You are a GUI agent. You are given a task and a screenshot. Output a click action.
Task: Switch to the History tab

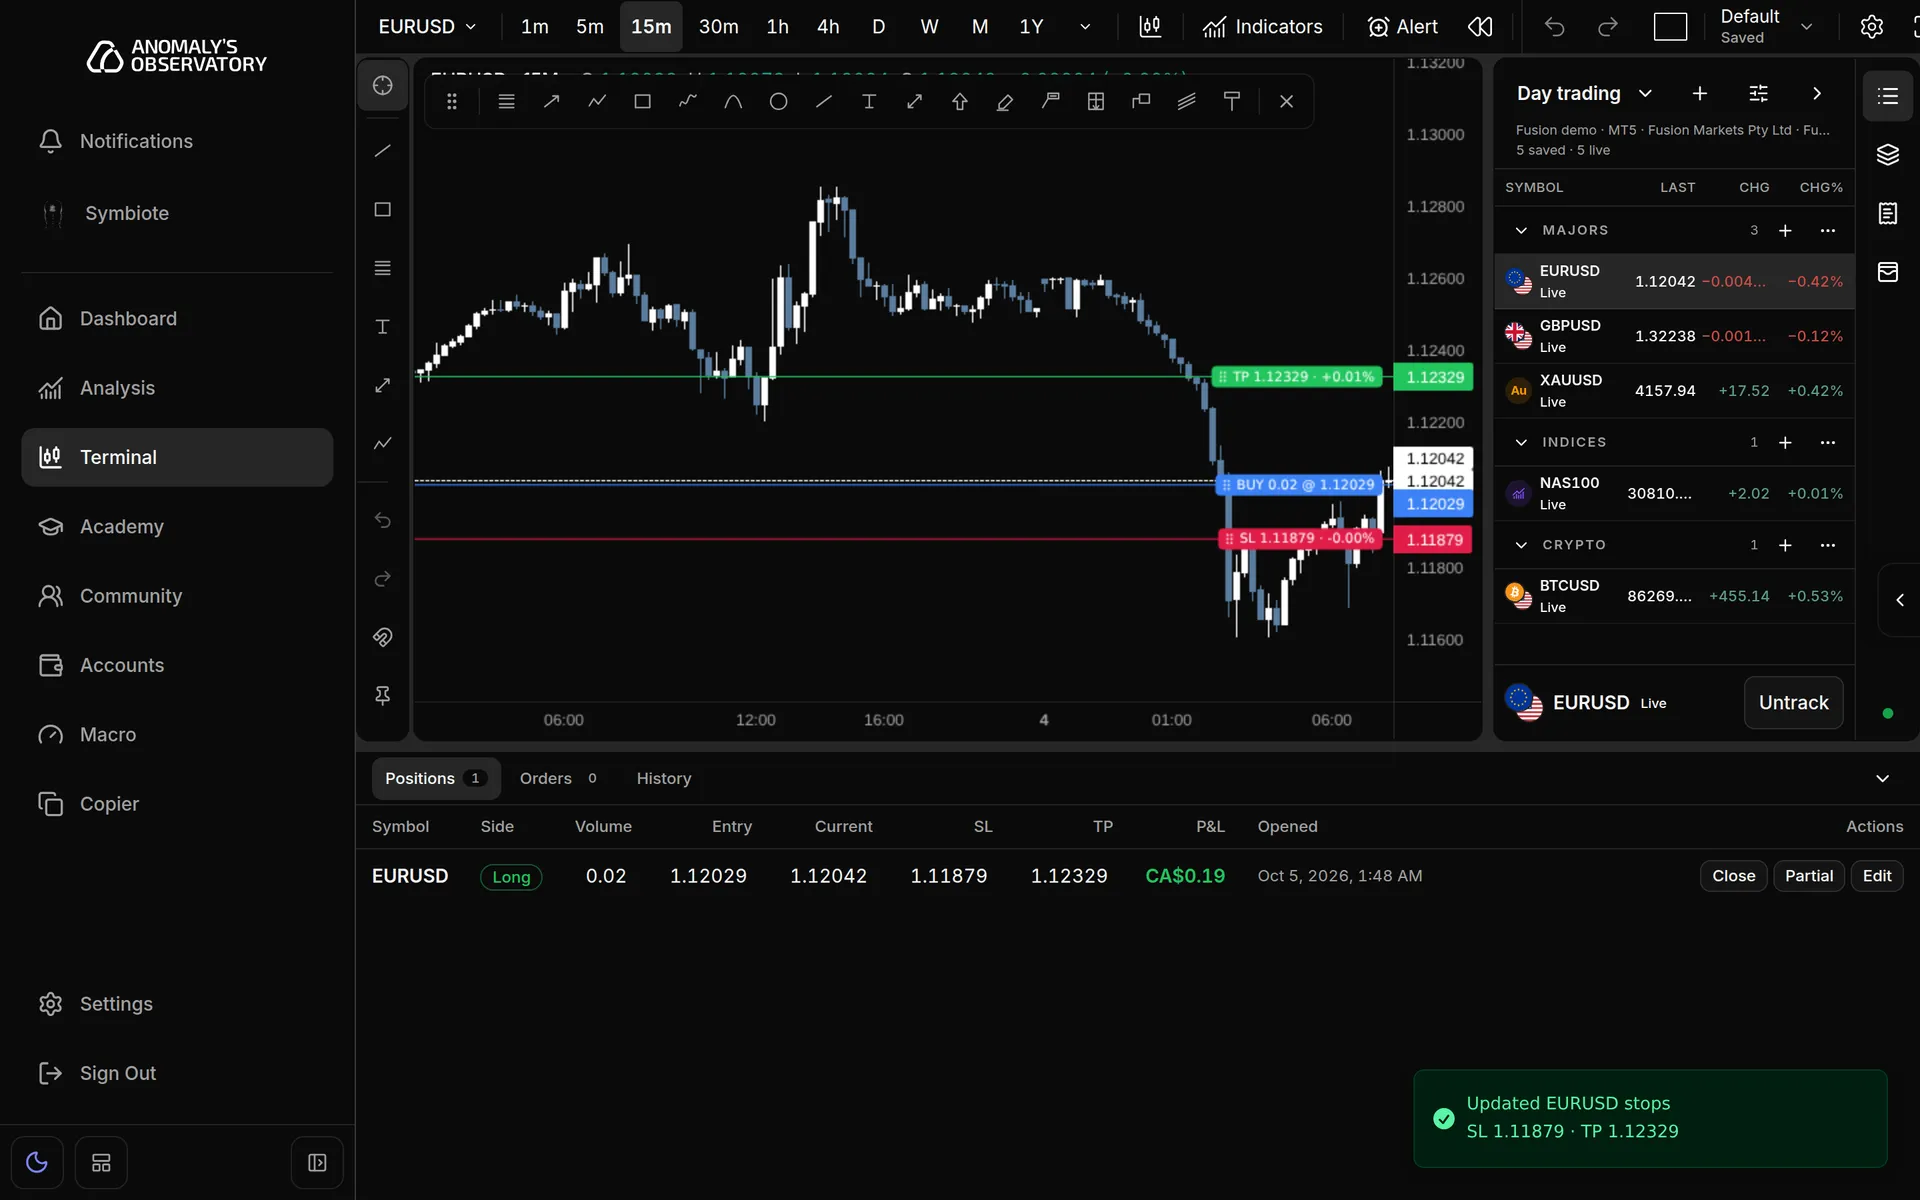[x=664, y=779]
